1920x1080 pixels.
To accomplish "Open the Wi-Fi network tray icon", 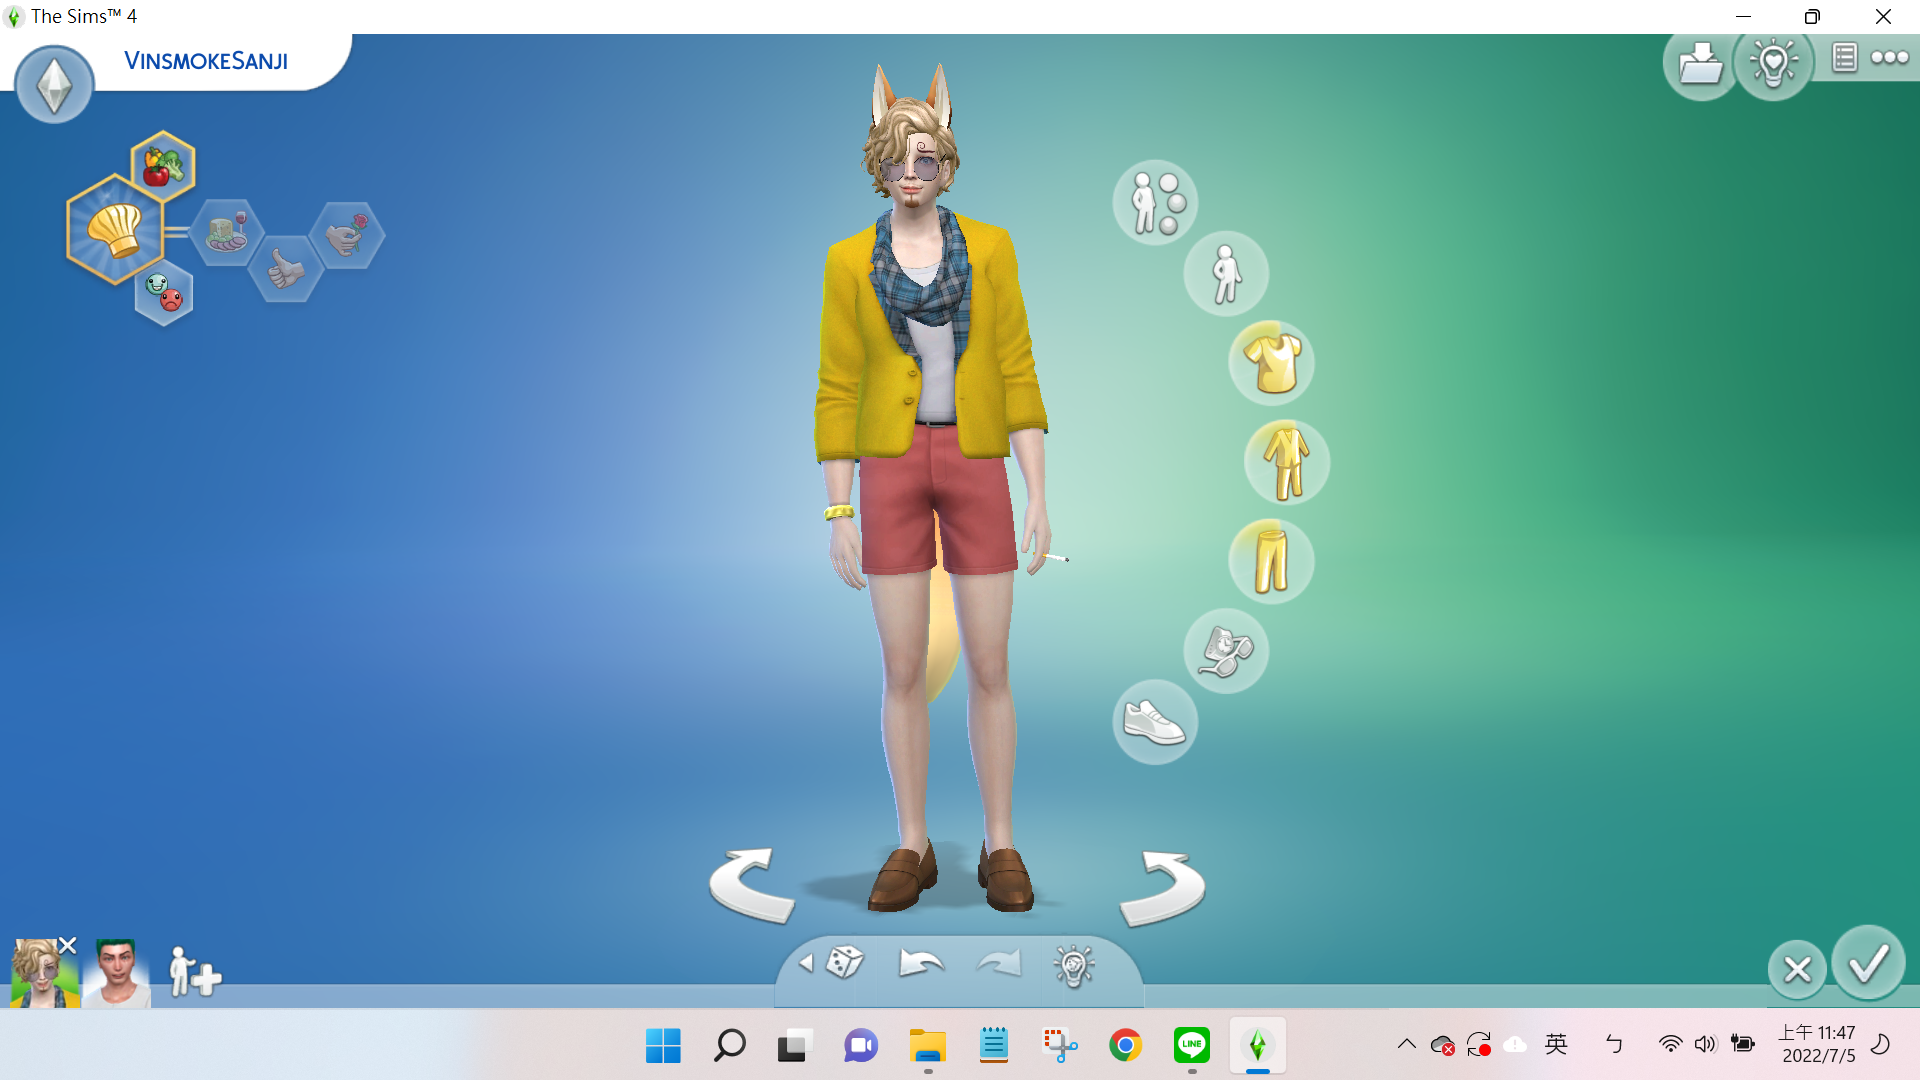I will click(1670, 1044).
